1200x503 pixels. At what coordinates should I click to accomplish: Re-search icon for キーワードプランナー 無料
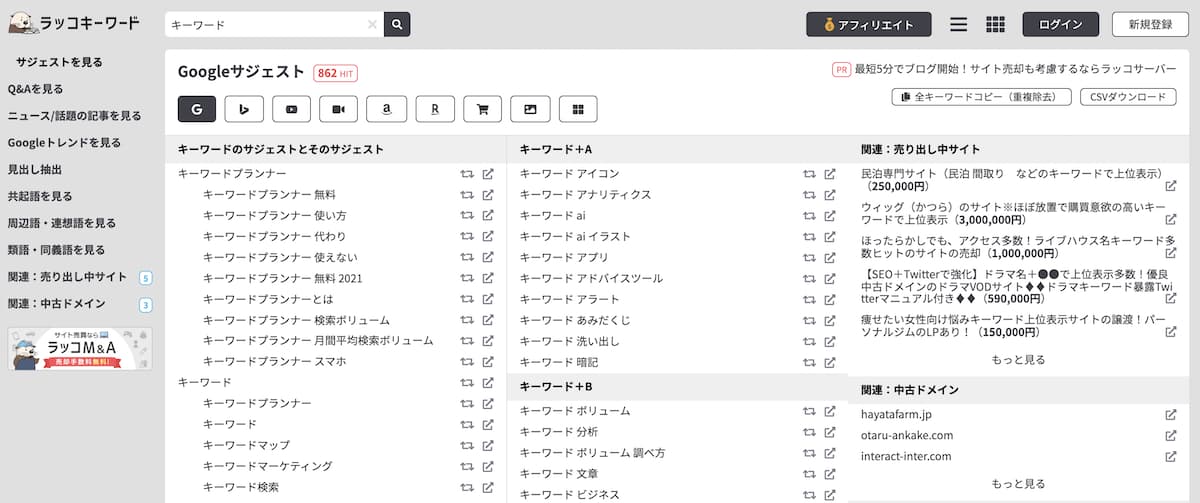click(467, 194)
